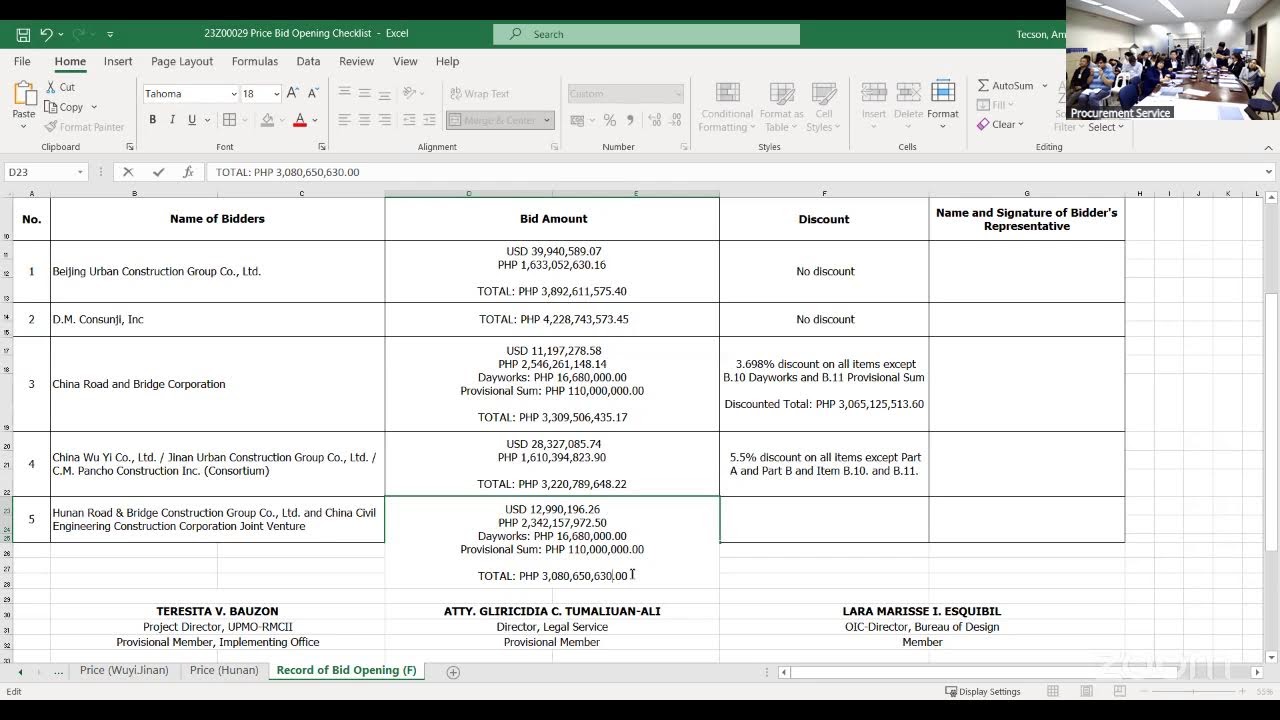Select the D.M. Consunji, Inc cell
This screenshot has width=1280, height=720.
217,319
